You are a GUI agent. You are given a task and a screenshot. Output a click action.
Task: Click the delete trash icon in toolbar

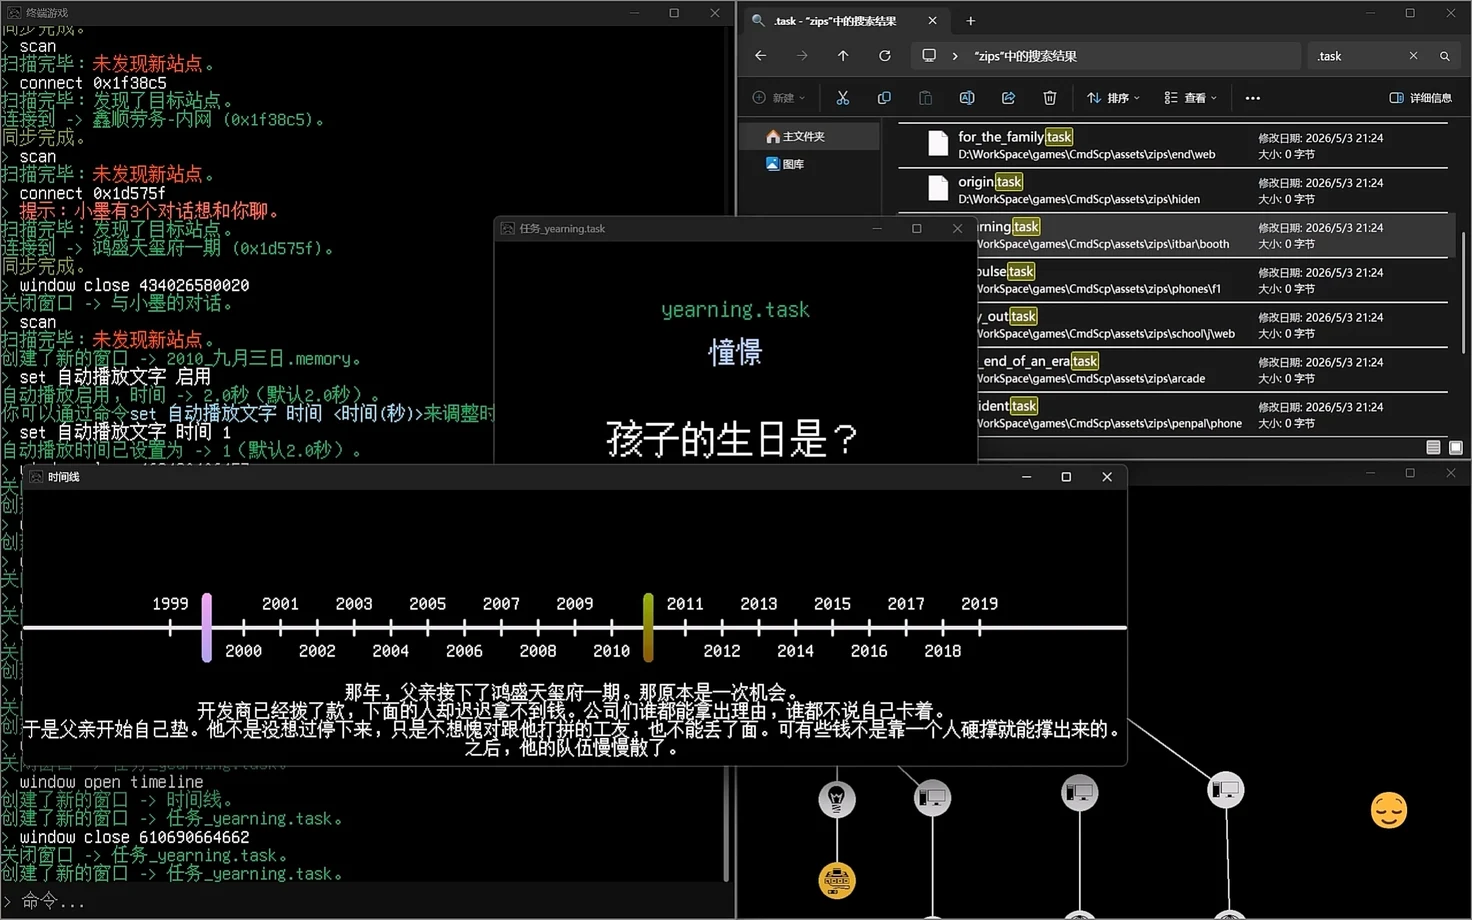[1049, 98]
